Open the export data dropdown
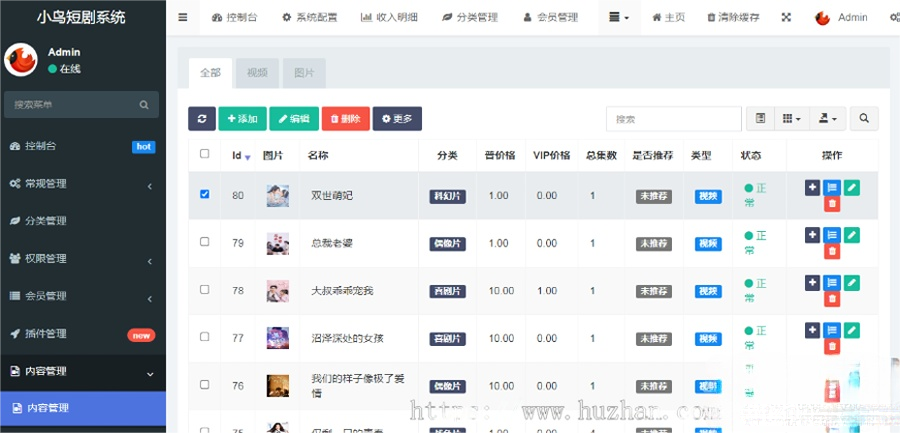This screenshot has height=433, width=900. pos(827,119)
